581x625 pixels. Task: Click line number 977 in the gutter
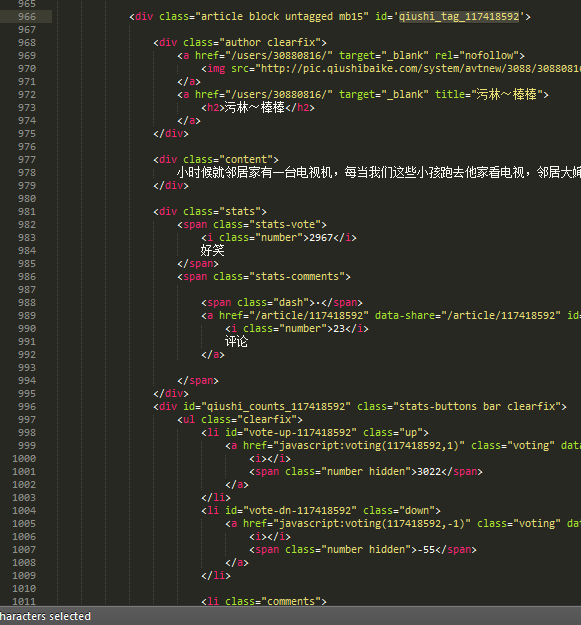(27, 159)
